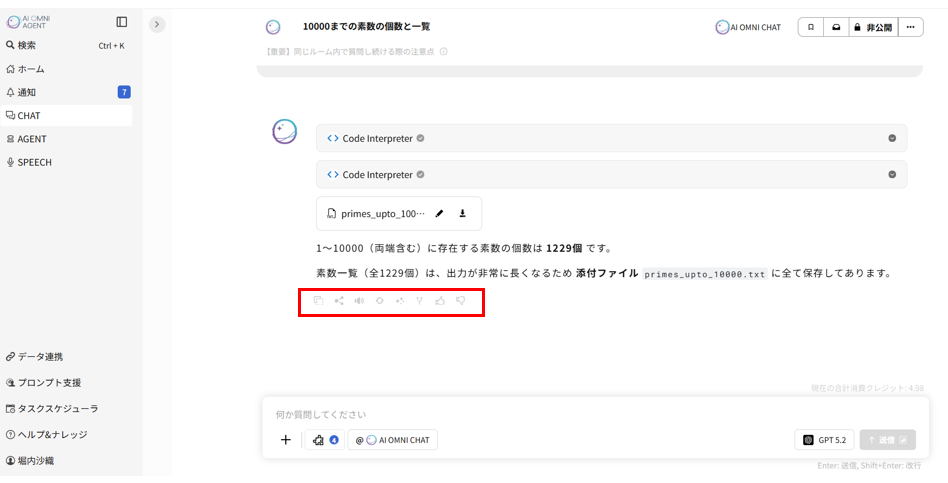Click the inbox tray icon in header
The height and width of the screenshot is (483, 948).
coord(836,27)
